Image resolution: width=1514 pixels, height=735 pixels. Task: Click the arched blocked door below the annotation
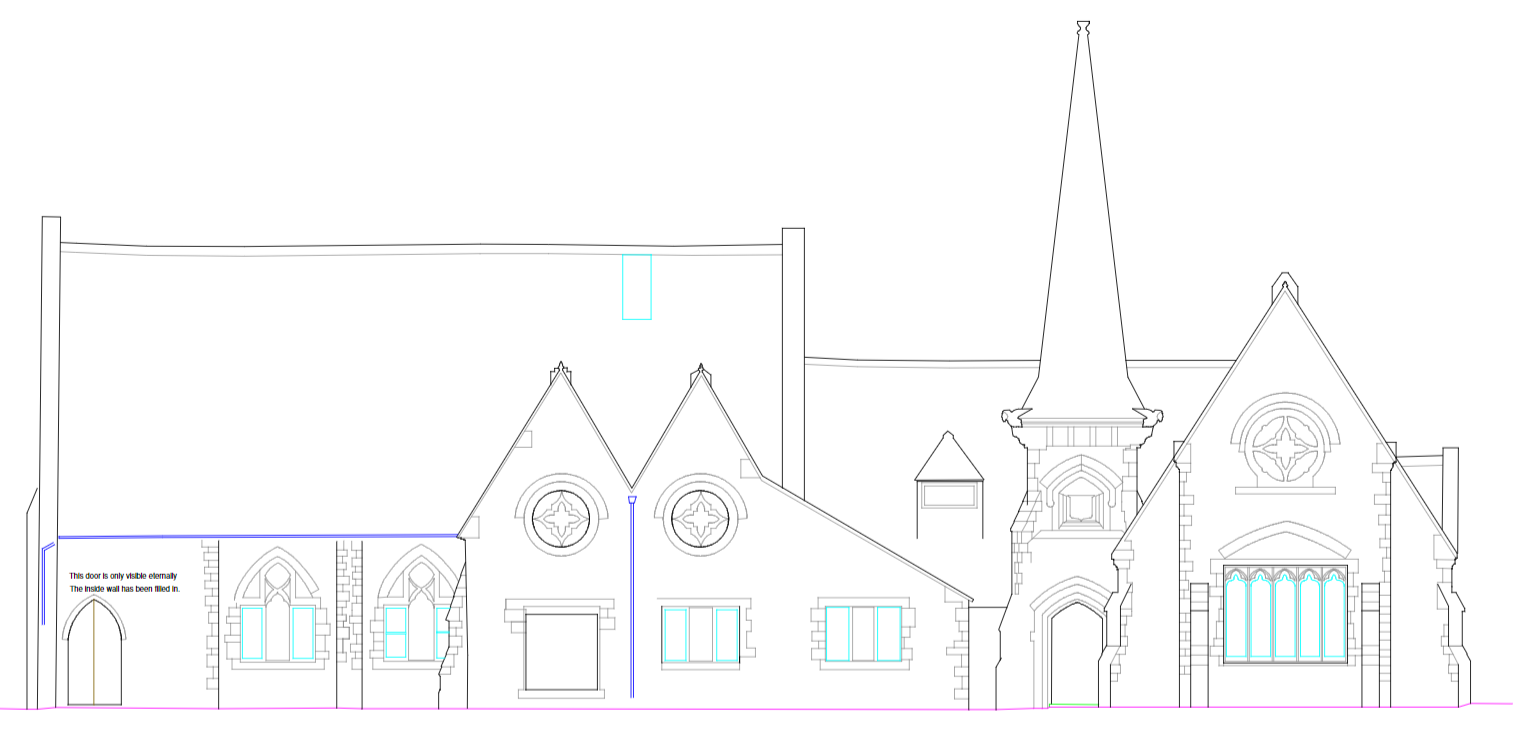95,653
